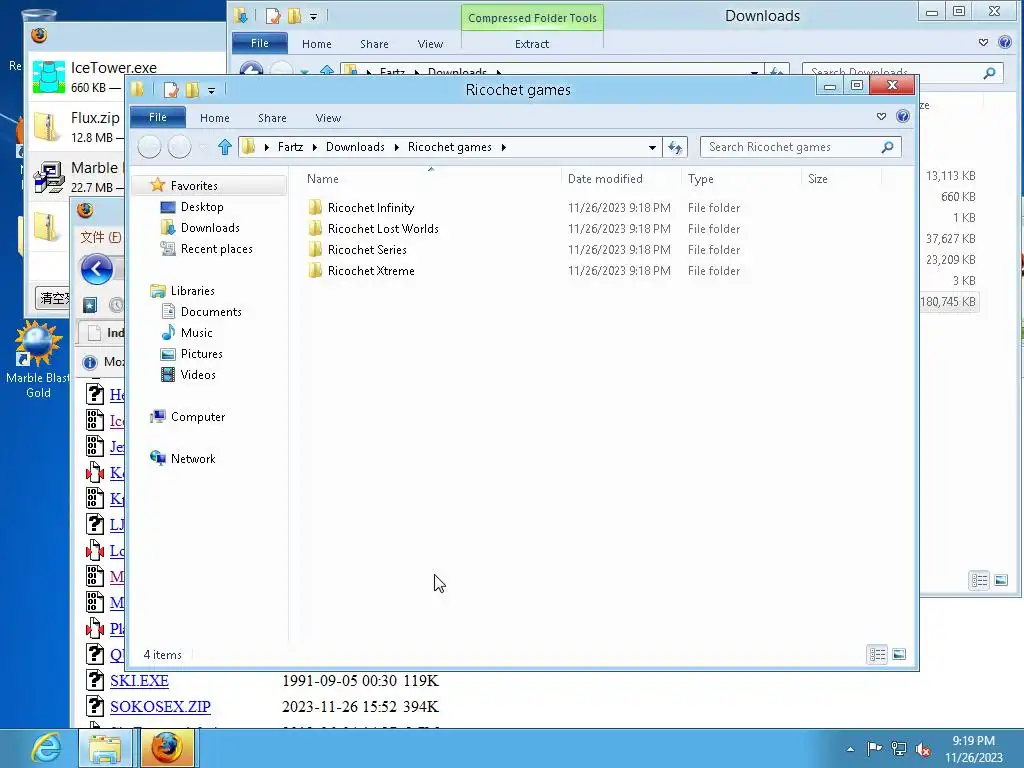The height and width of the screenshot is (768, 1024).
Task: Click Forward button in Ricochet games window
Action: 180,147
